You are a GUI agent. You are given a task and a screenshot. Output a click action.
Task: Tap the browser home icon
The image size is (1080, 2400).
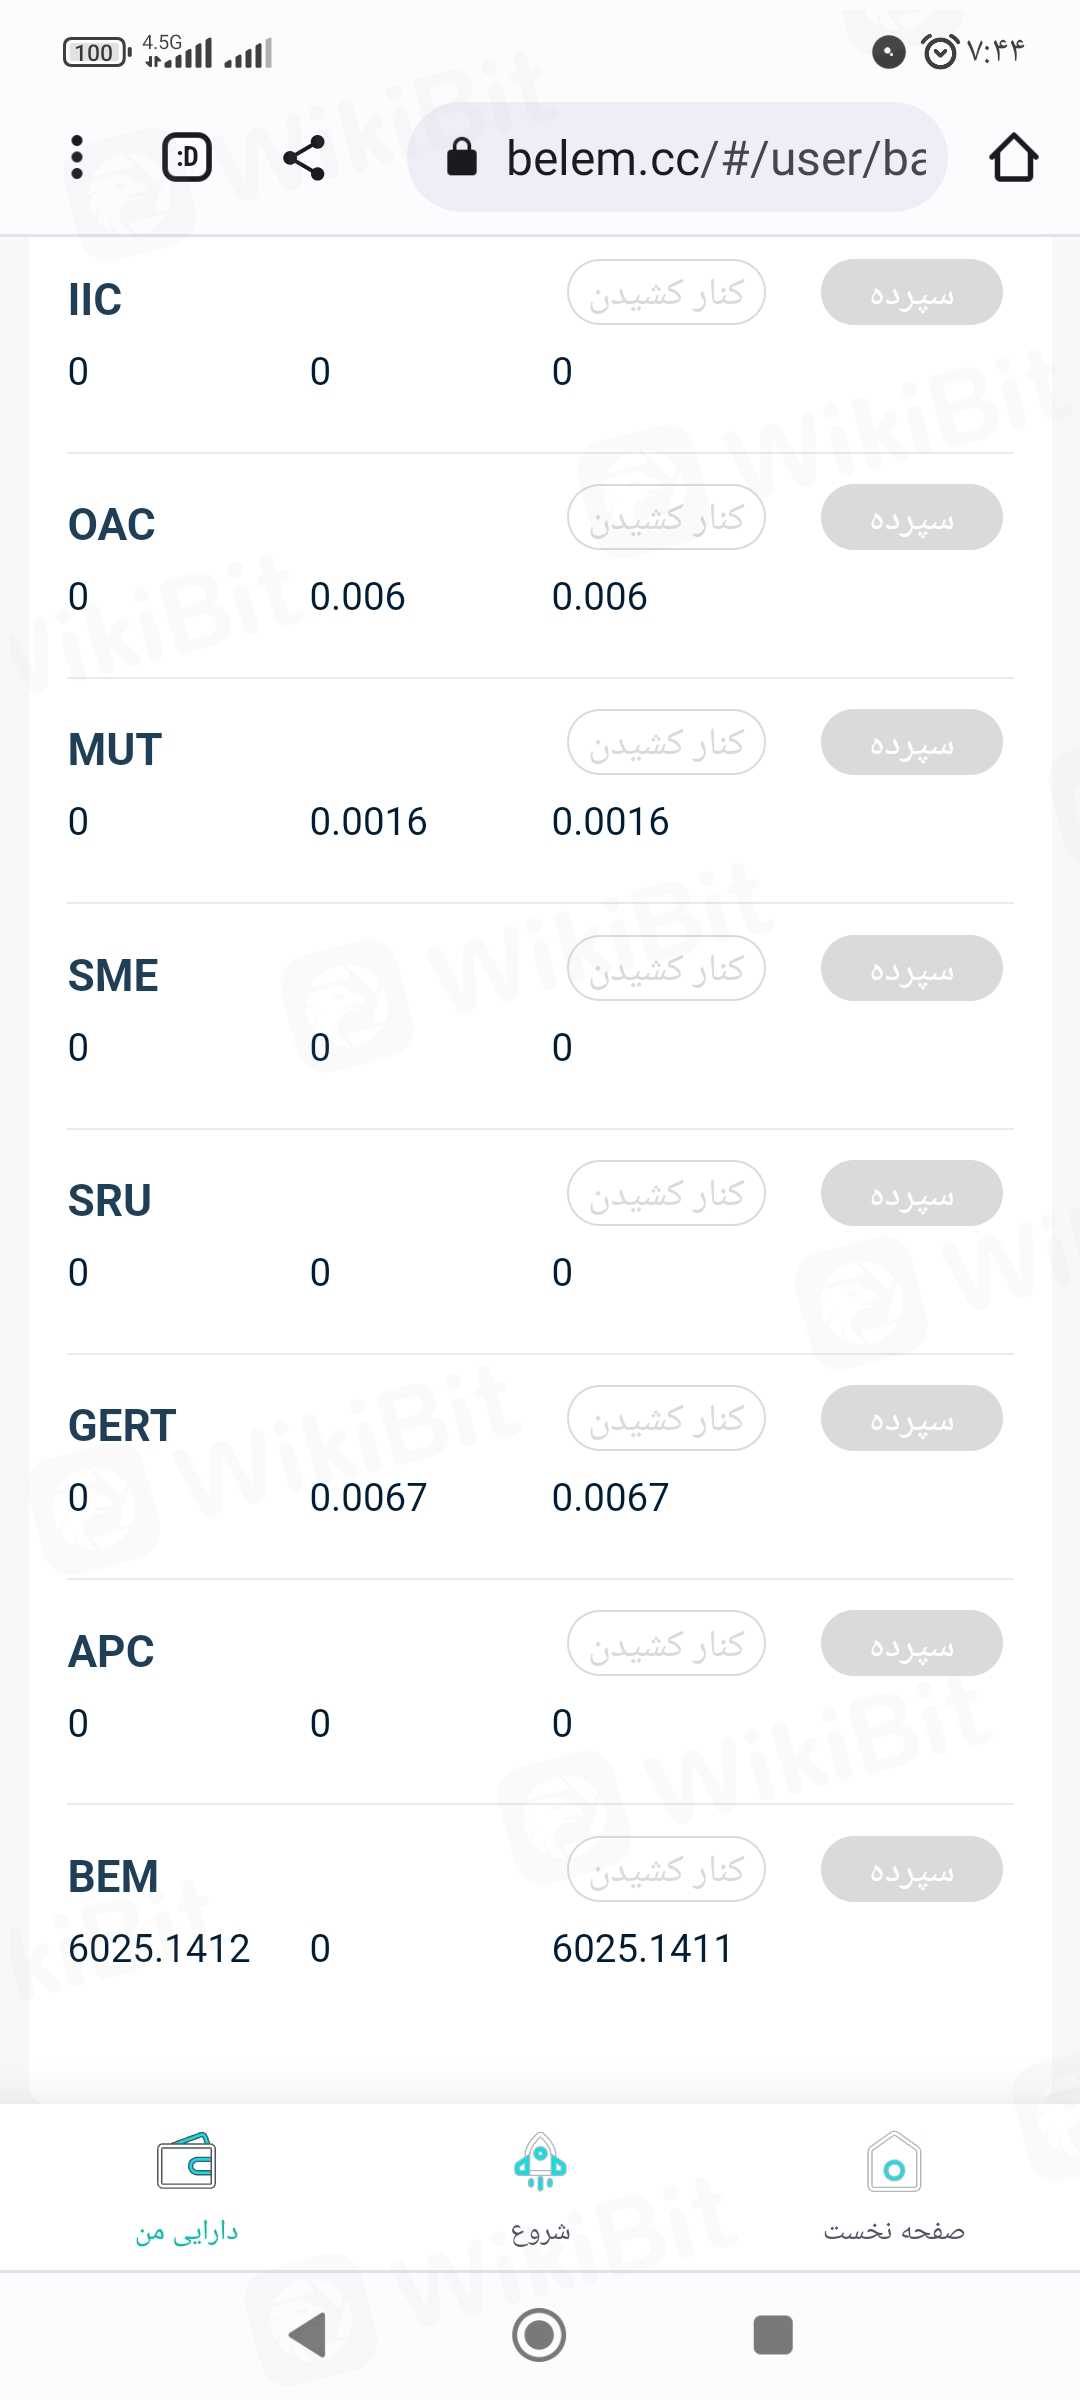[x=1013, y=158]
